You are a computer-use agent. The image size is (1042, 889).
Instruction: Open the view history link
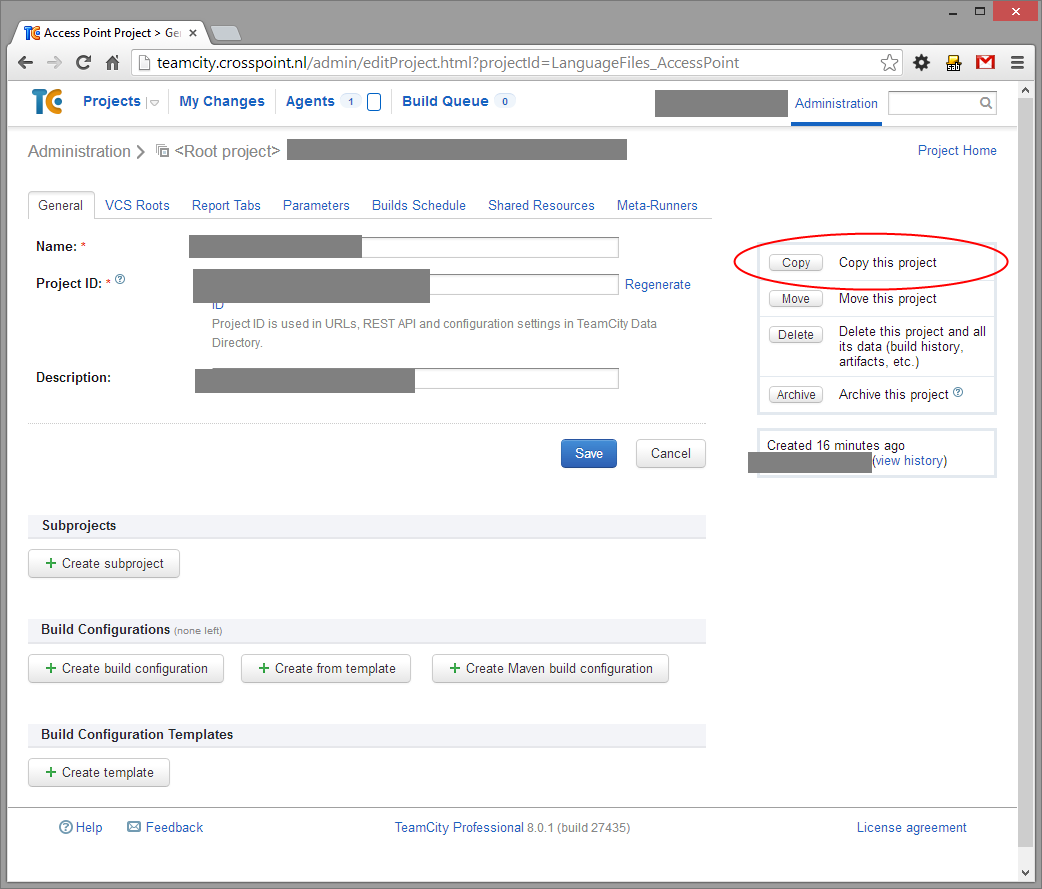(x=910, y=460)
